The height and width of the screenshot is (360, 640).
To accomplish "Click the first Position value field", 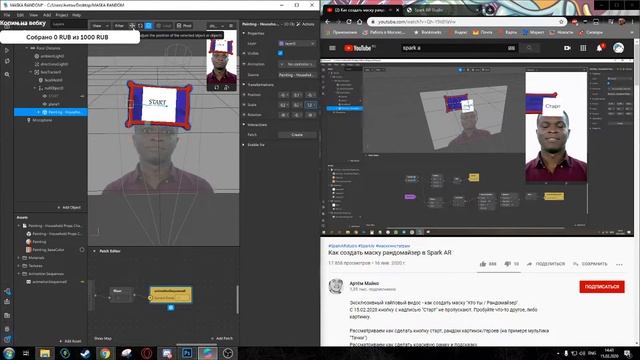I will click(284, 95).
